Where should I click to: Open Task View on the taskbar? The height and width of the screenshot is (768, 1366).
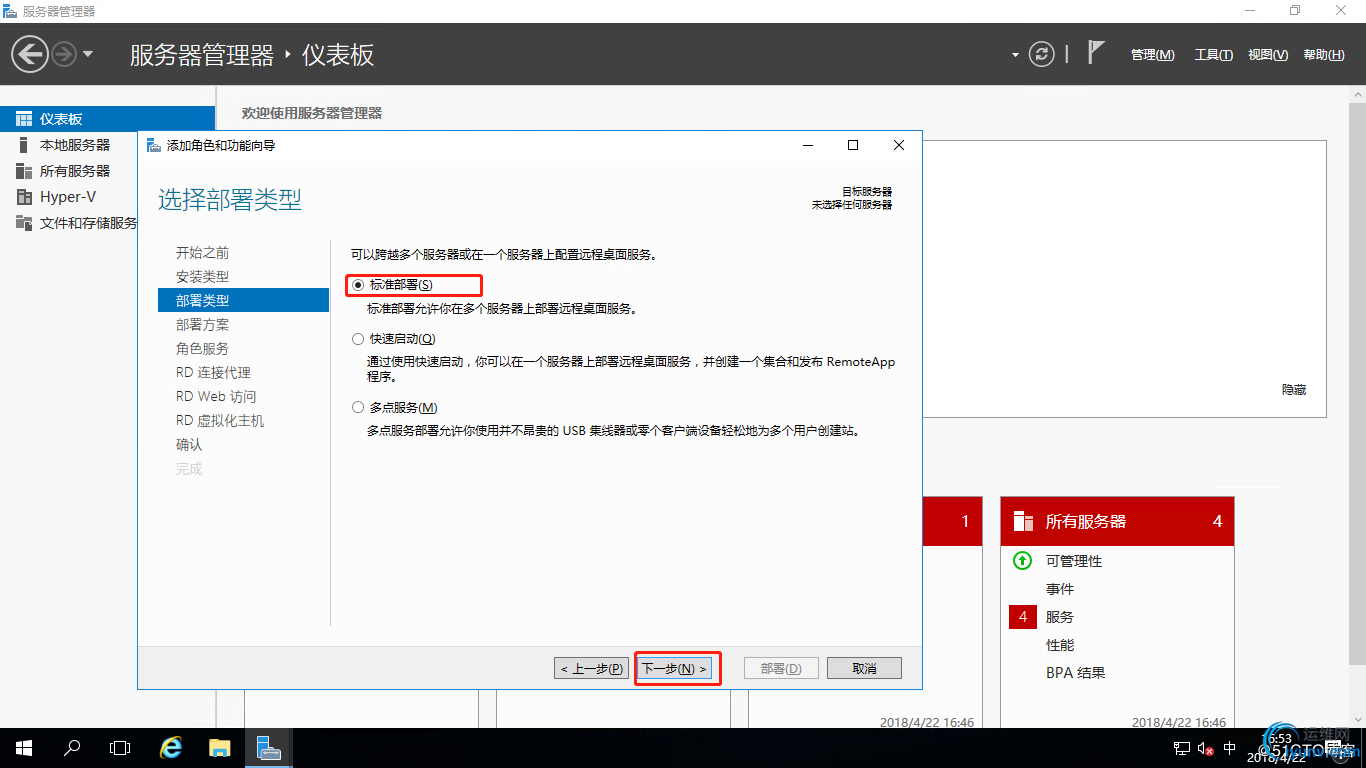point(120,748)
